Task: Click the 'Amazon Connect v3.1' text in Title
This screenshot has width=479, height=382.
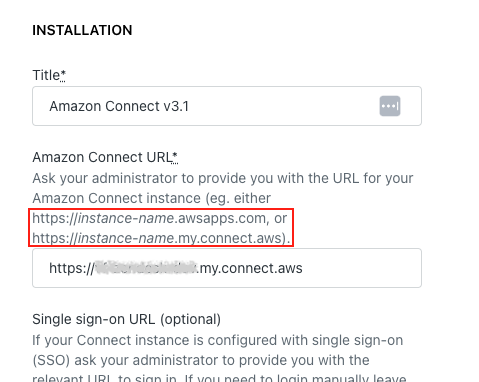Action: point(119,106)
